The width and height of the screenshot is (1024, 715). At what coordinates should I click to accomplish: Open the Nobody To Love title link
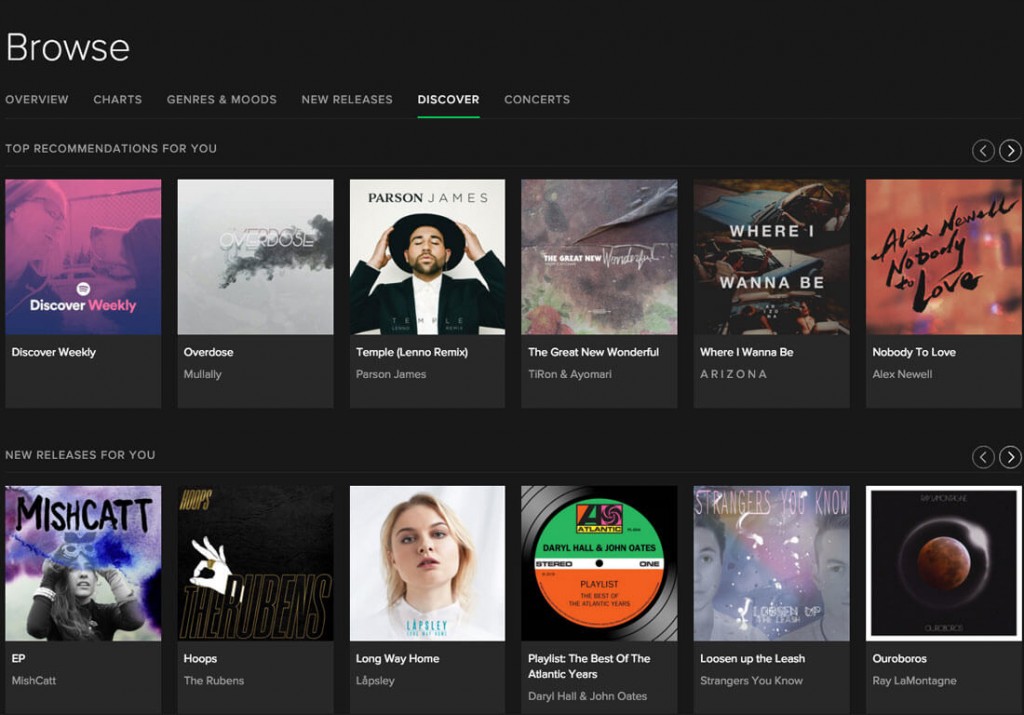click(x=914, y=352)
